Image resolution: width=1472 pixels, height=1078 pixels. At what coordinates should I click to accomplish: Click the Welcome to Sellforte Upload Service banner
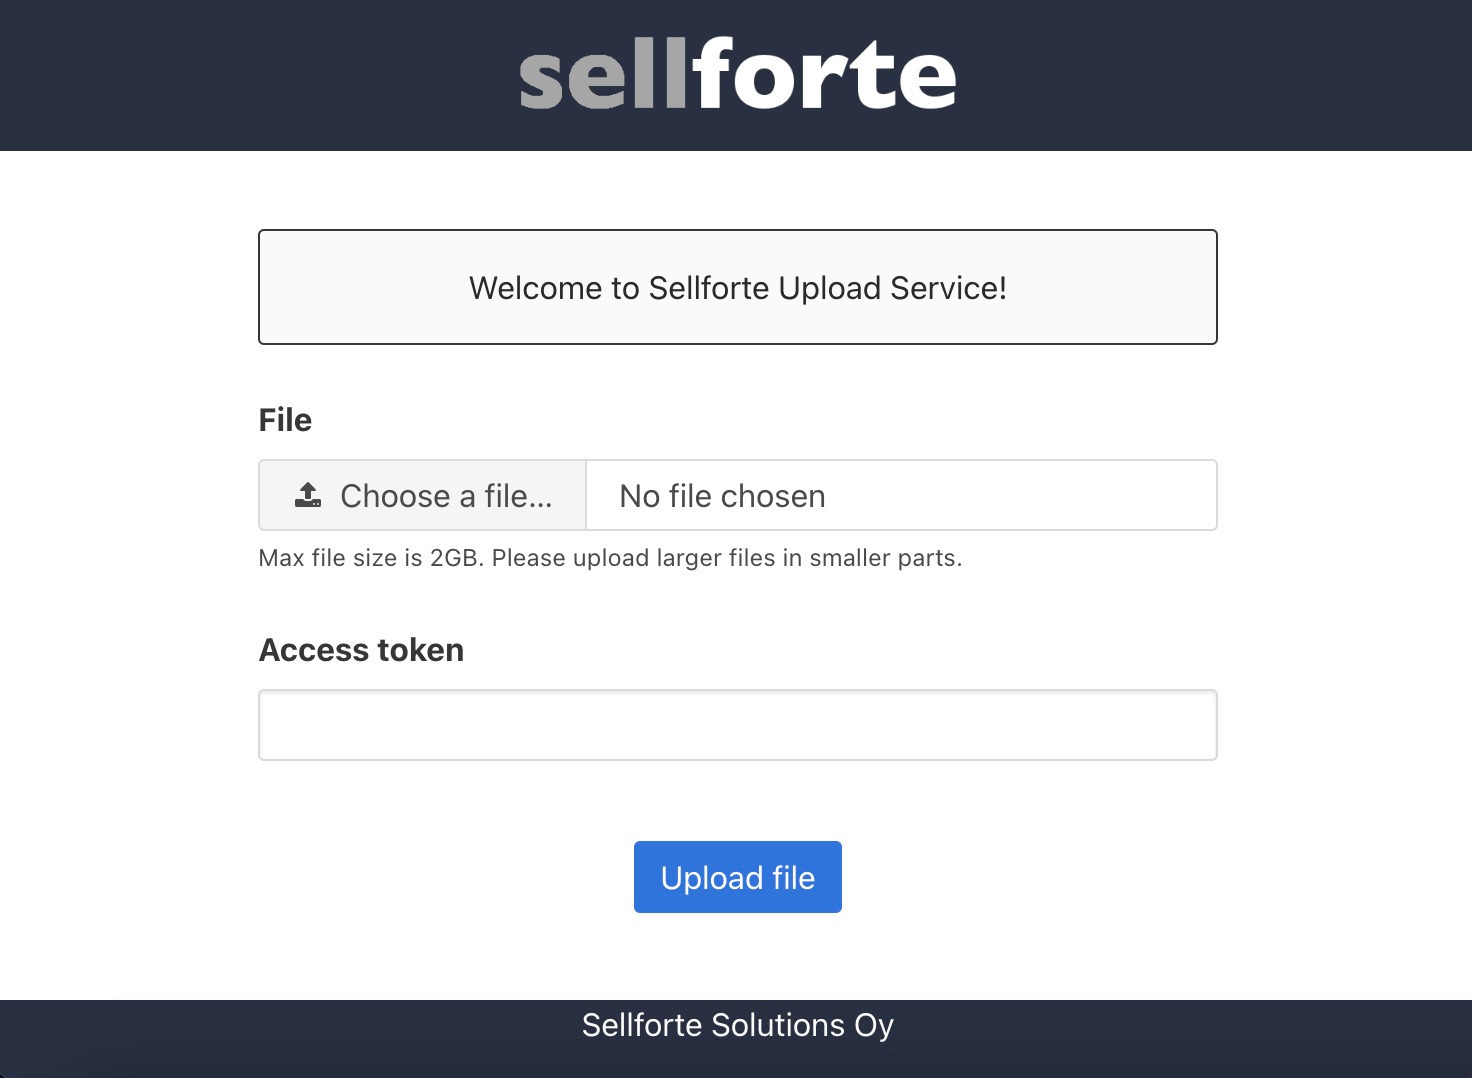[738, 287]
